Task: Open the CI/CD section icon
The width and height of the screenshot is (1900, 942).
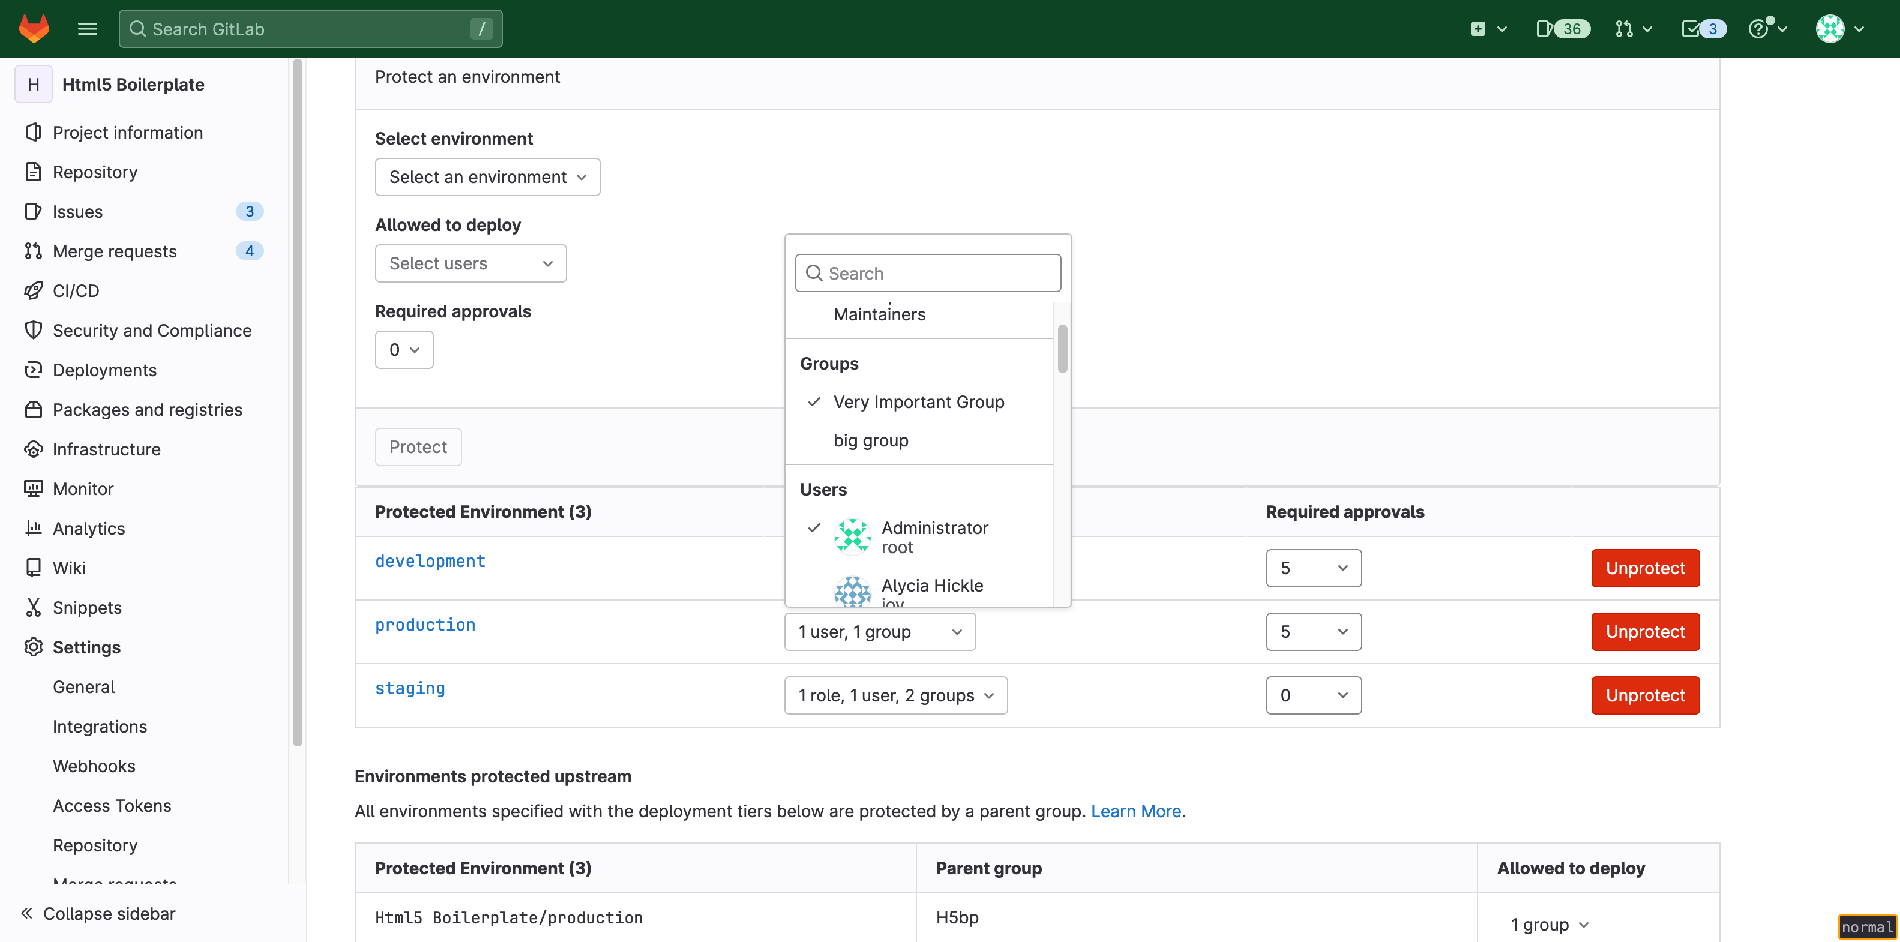Action: coord(33,290)
